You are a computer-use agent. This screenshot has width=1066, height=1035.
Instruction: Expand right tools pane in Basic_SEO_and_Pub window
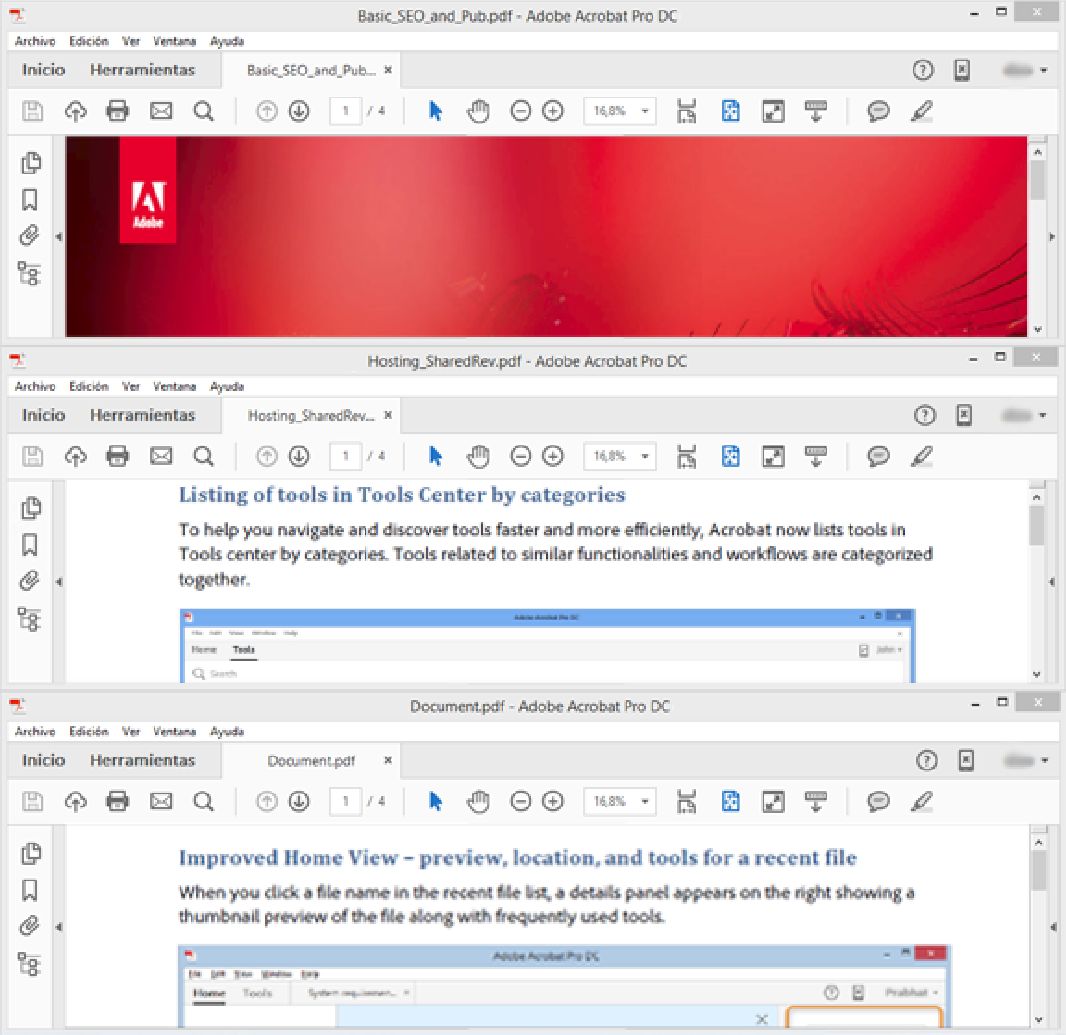(x=1052, y=237)
